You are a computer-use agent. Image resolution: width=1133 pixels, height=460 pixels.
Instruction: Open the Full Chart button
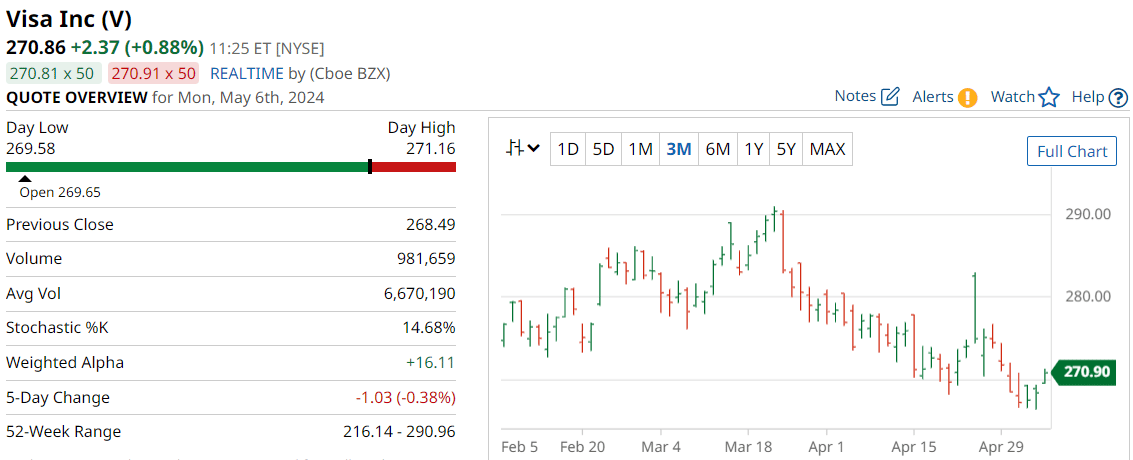coord(1072,151)
